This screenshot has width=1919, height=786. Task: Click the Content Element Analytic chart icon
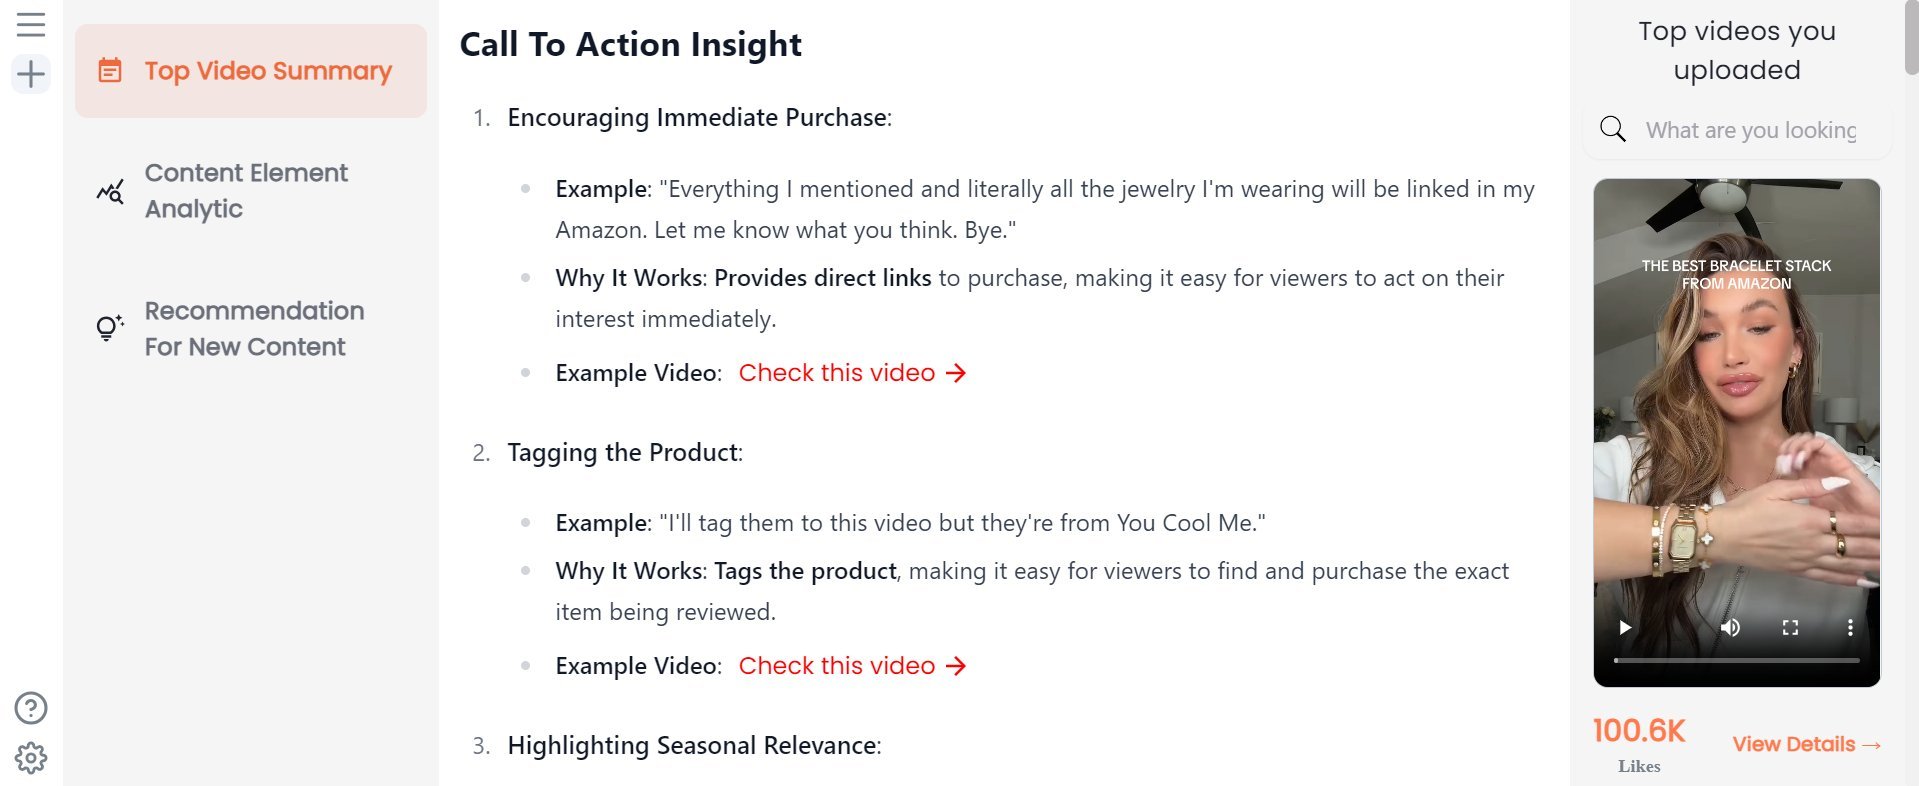click(109, 190)
